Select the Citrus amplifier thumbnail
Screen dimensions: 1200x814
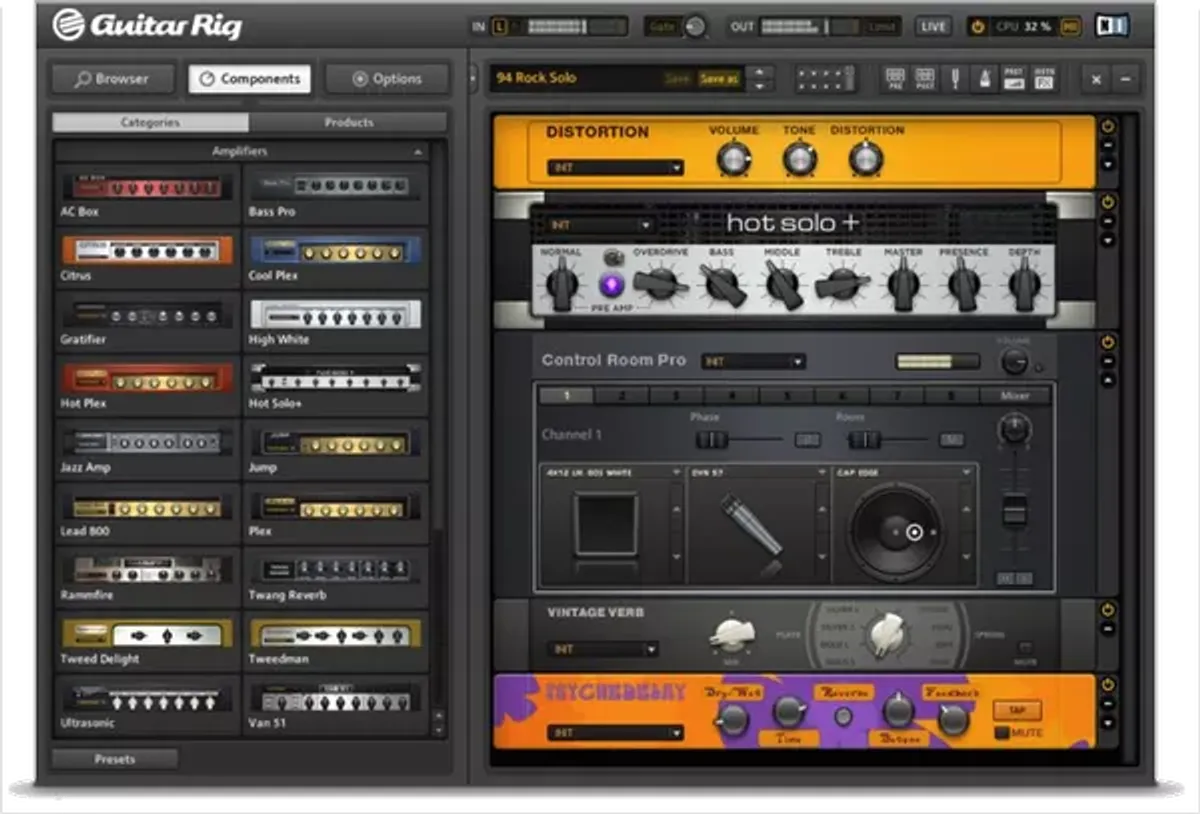145,250
